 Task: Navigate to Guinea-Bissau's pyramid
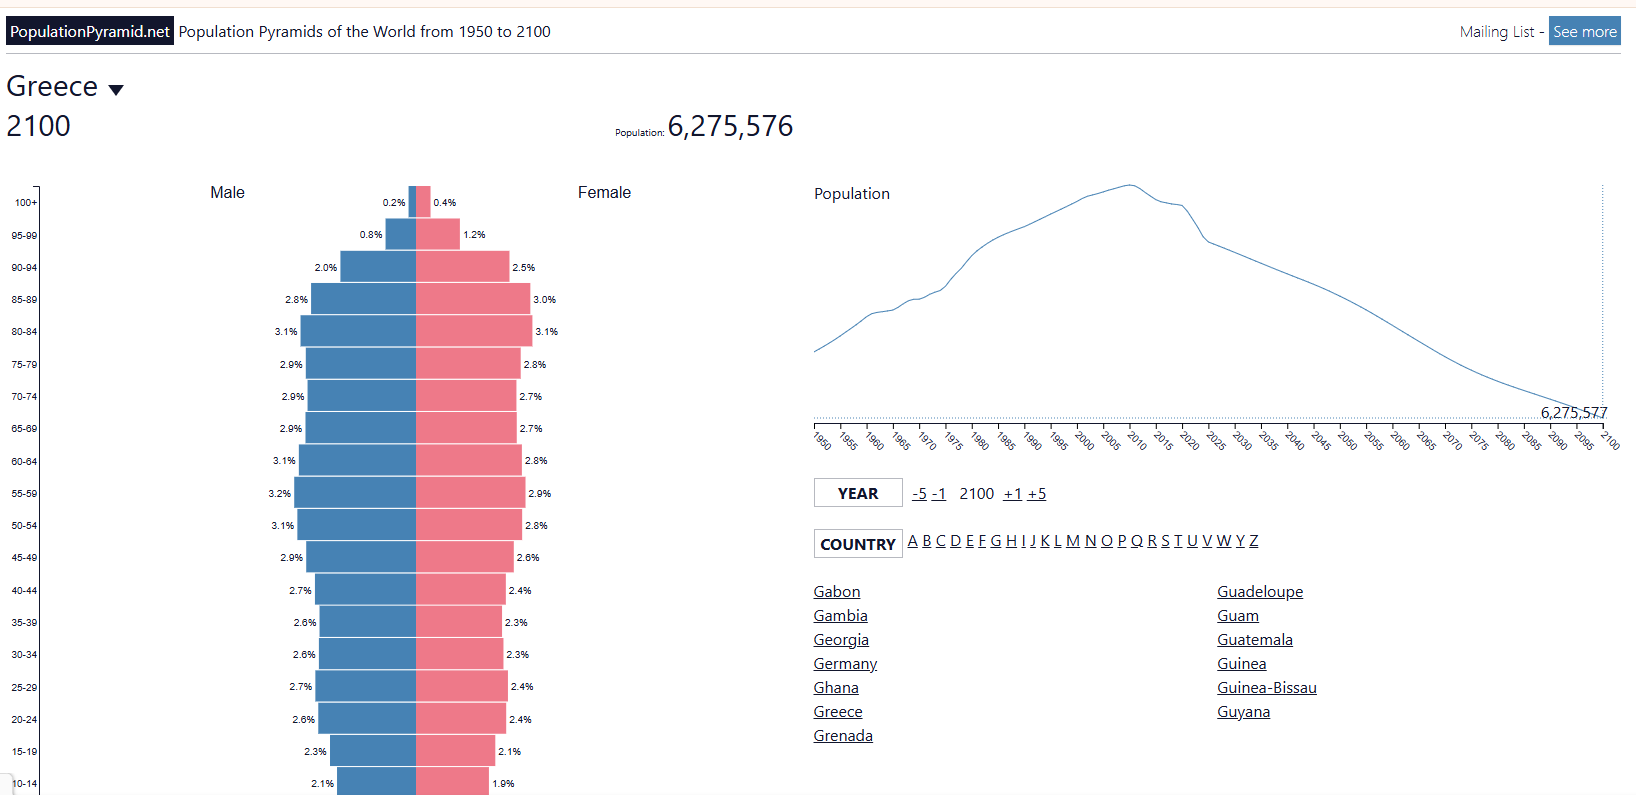tap(1266, 688)
